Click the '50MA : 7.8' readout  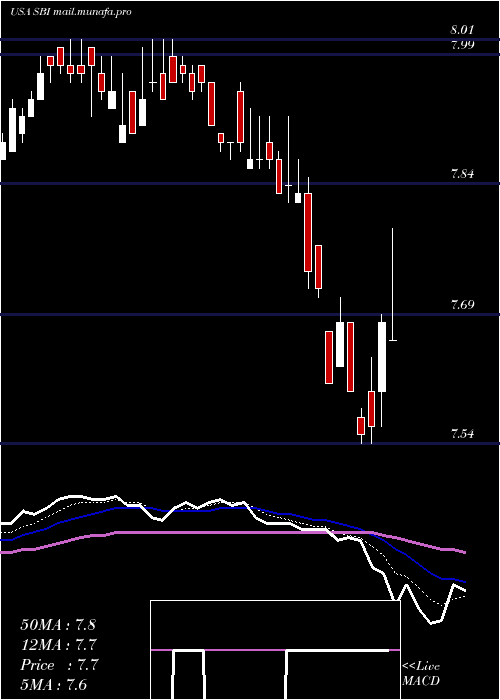coord(58,625)
